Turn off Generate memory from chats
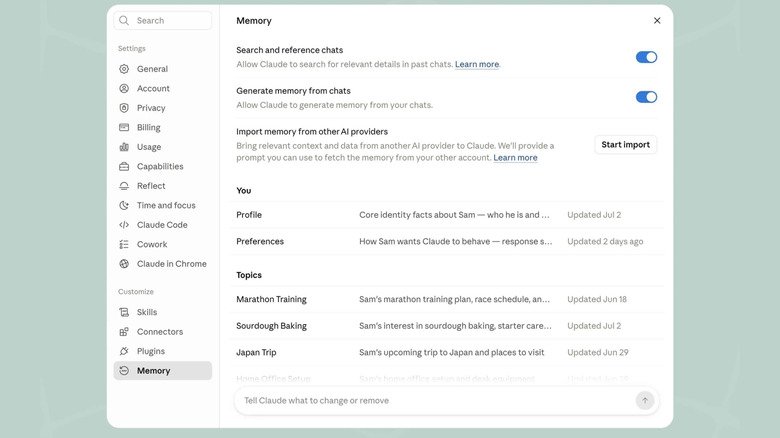Screen dimensions: 780x438 coord(646,97)
